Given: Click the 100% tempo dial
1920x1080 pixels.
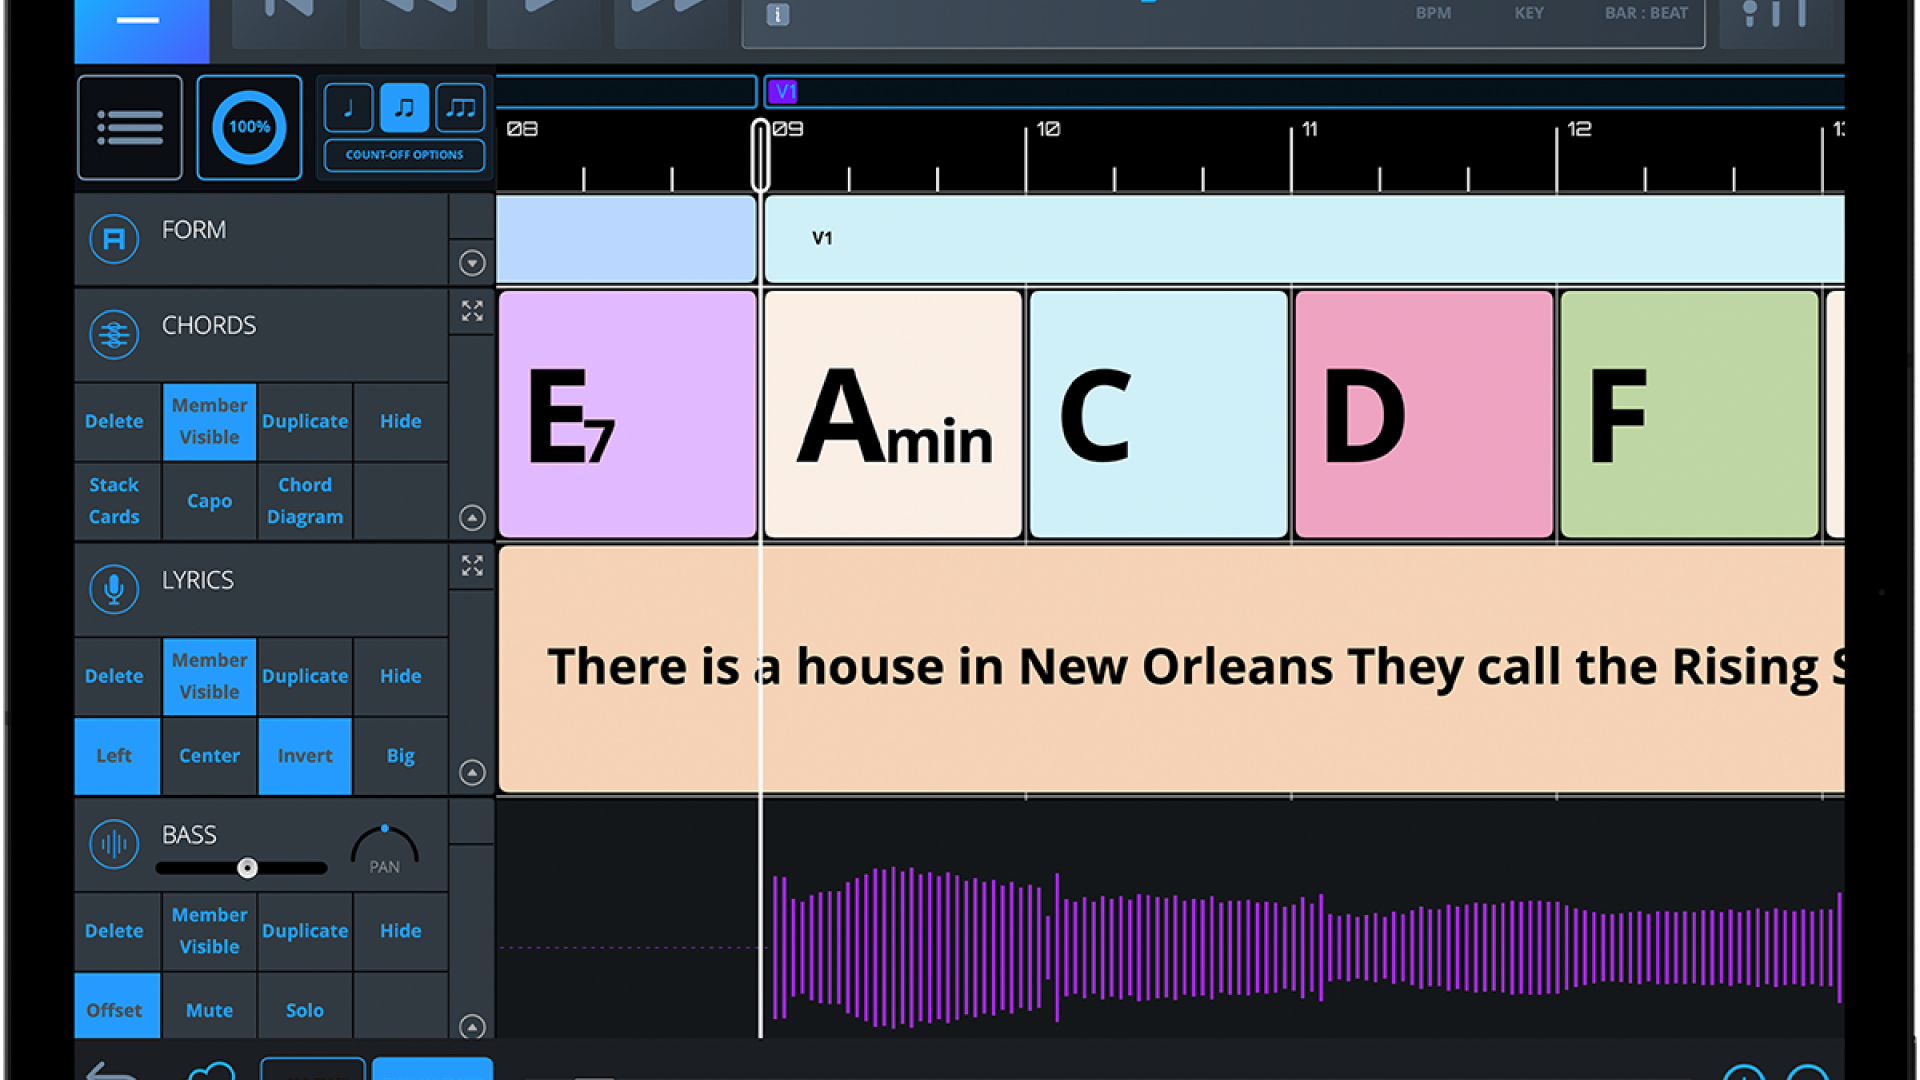Looking at the screenshot, I should click(249, 127).
